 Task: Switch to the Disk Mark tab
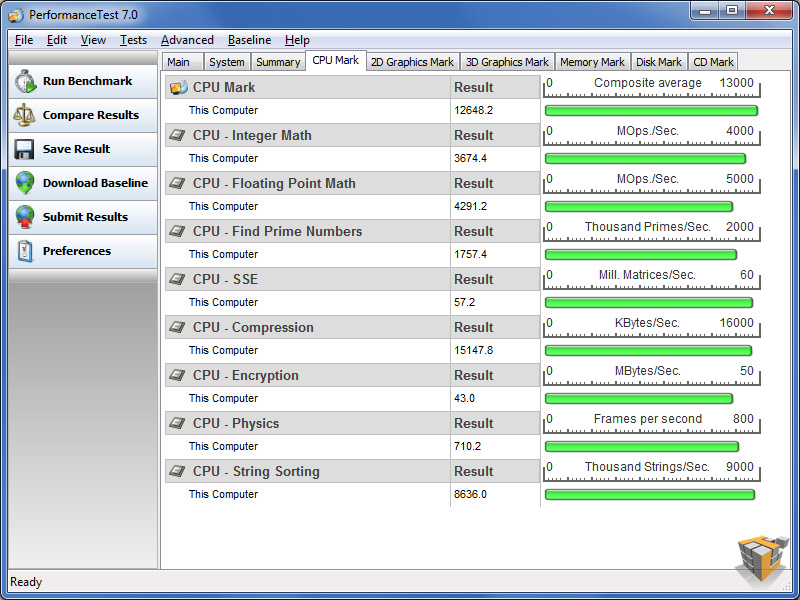[x=659, y=62]
